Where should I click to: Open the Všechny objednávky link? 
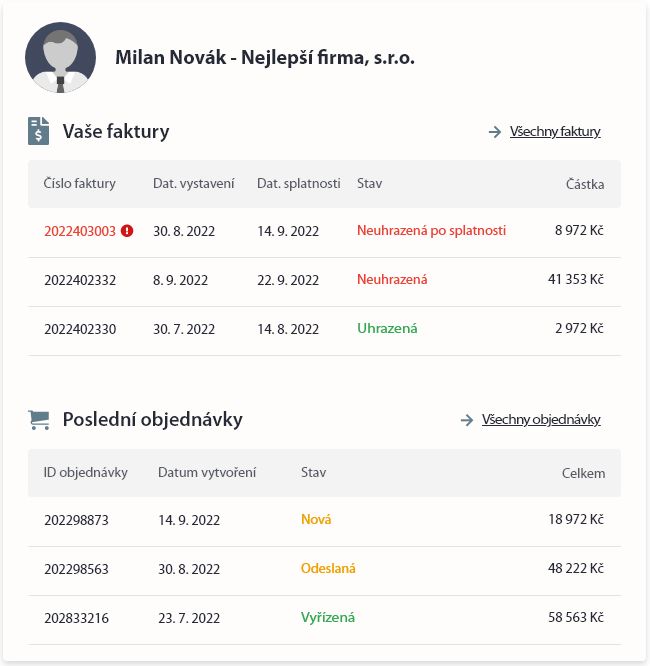click(541, 420)
